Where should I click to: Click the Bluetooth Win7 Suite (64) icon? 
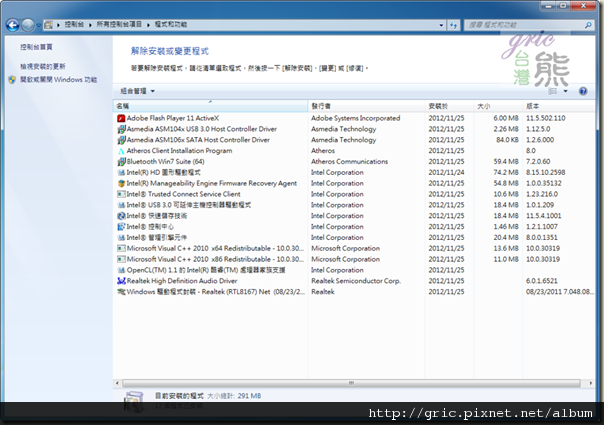click(x=121, y=161)
